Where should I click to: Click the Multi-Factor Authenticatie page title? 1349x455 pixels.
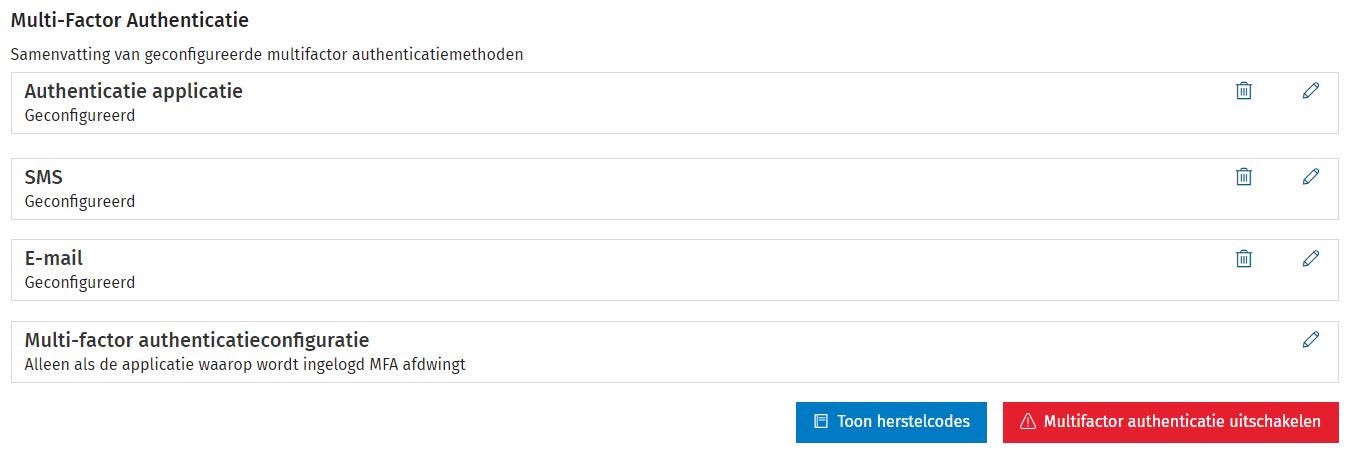tap(130, 20)
